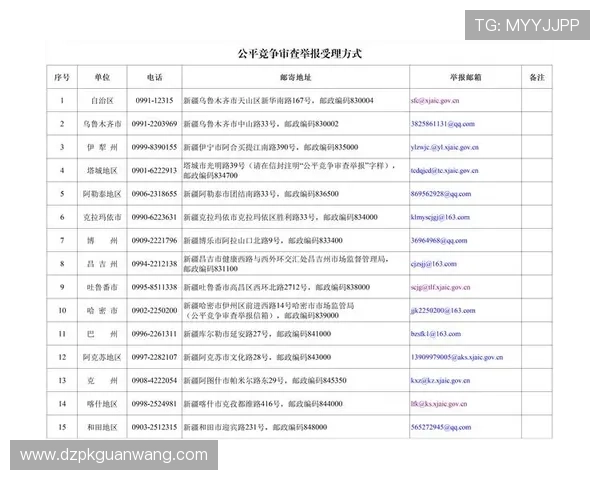Select address 新疆库尔勒市延安路27号
The height and width of the screenshot is (480, 600).
(x=226, y=334)
